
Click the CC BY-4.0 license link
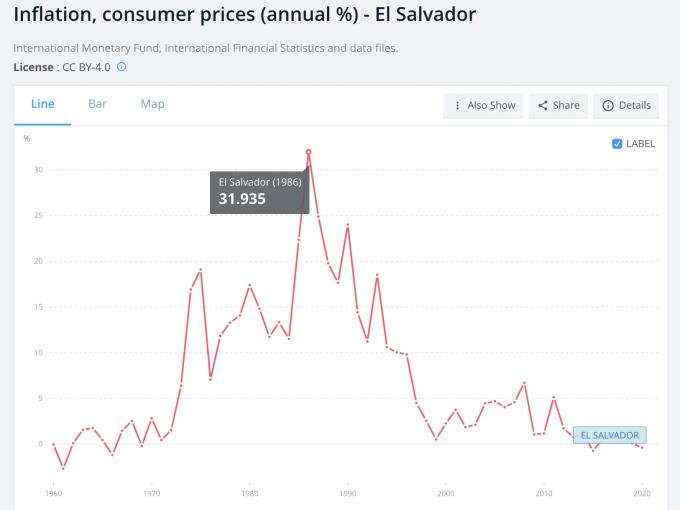88,67
